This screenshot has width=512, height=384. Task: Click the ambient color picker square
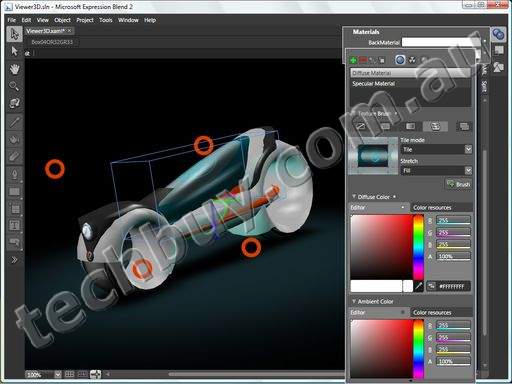pos(382,349)
